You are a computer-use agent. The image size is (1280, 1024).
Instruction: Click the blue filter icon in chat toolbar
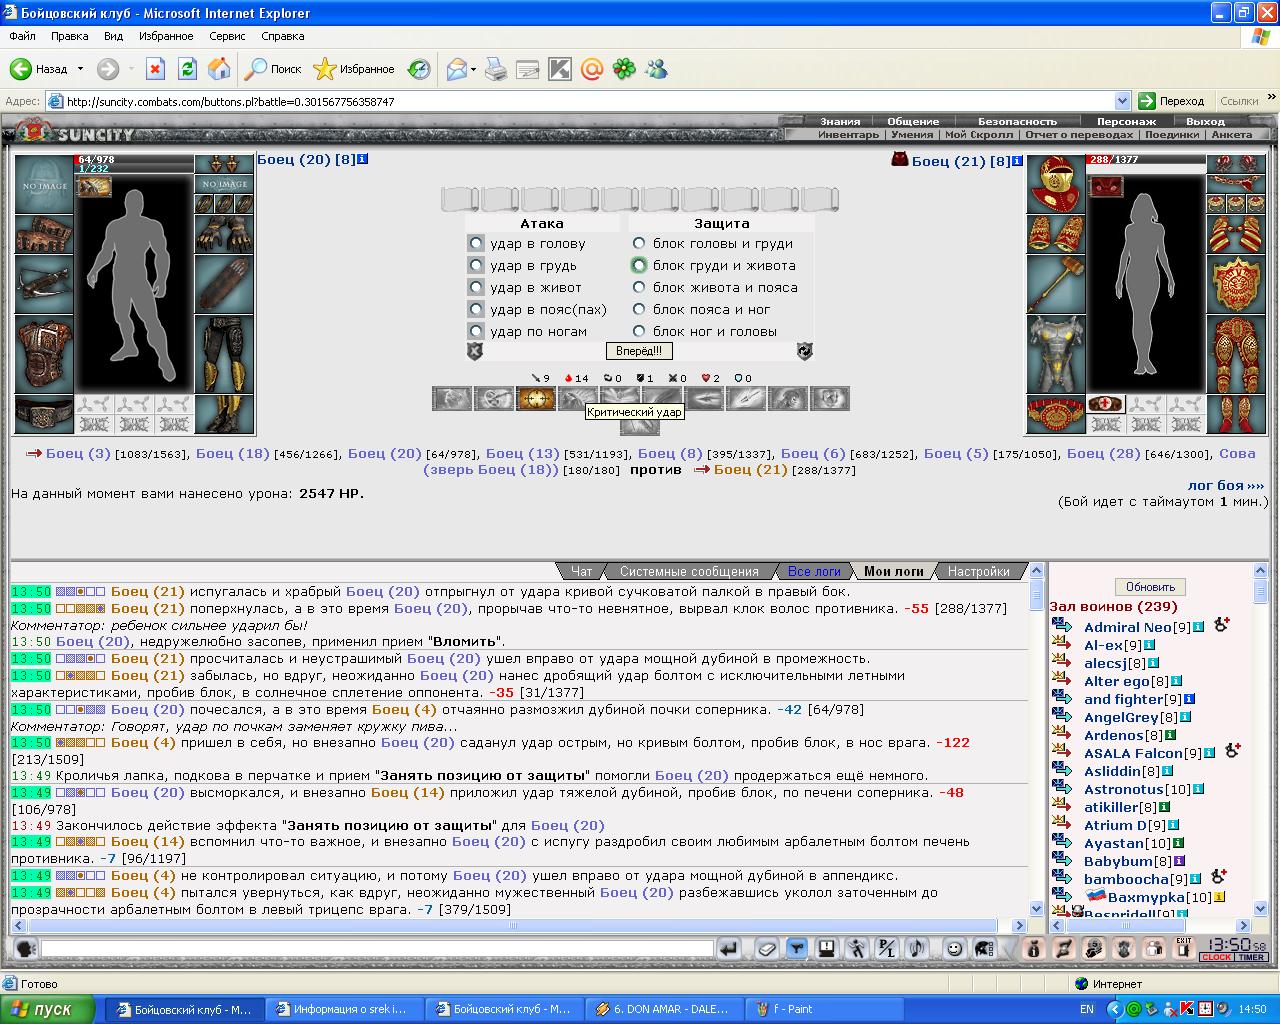pyautogui.click(x=797, y=948)
